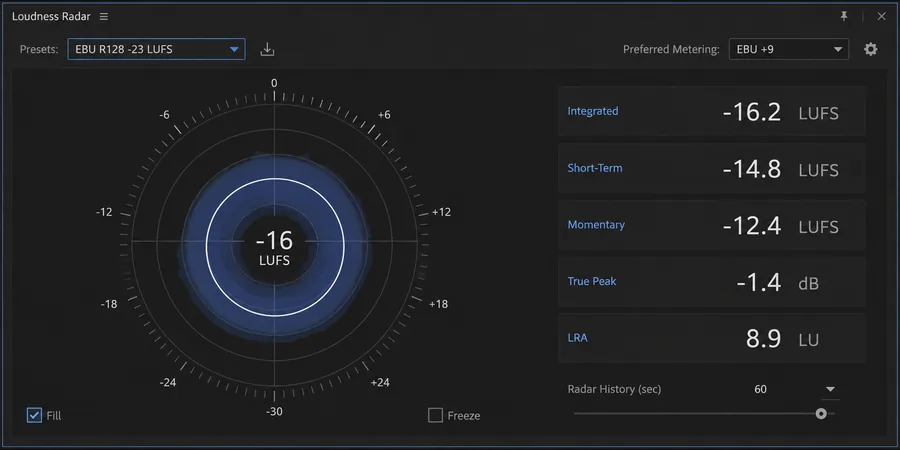
Task: Click the -12.4 momentary value
Action: tap(752, 226)
